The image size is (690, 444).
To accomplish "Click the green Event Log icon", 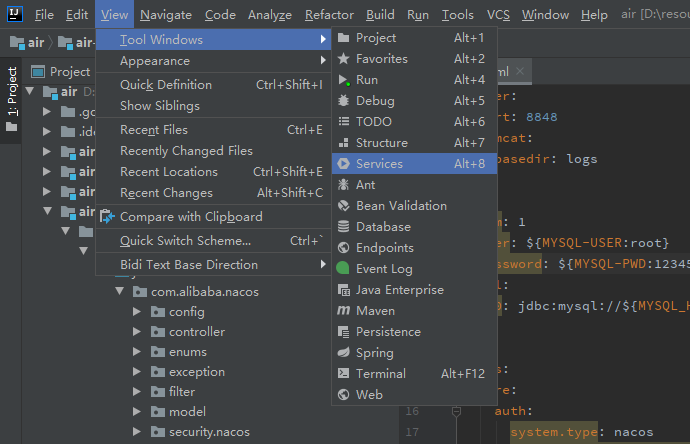I will (344, 269).
